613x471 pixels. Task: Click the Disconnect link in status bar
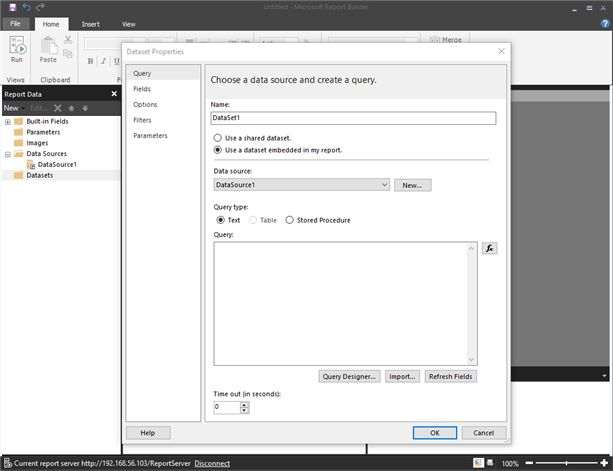point(211,463)
